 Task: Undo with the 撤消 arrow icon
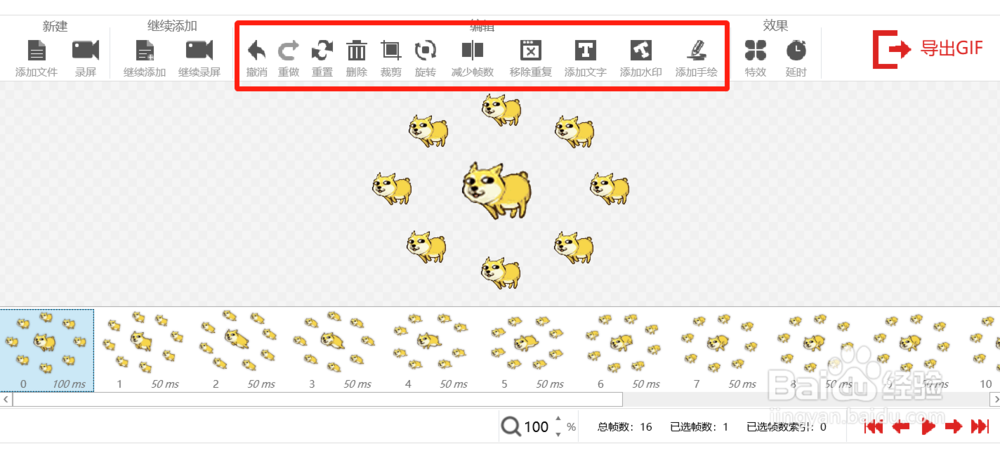point(256,50)
